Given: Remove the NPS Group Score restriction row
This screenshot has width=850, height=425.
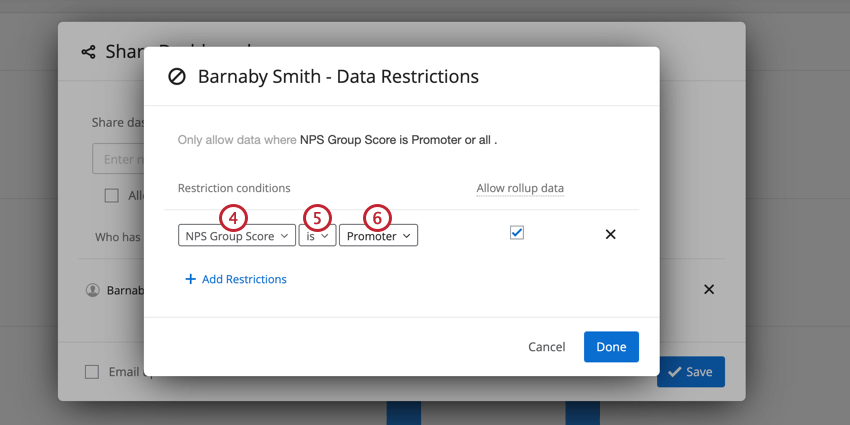Looking at the screenshot, I should 610,235.
